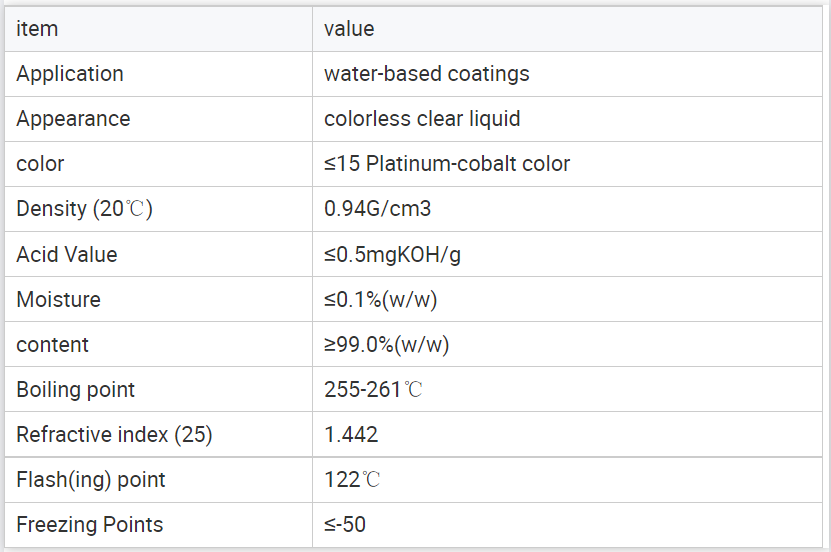This screenshot has width=831, height=552.
Task: Click '≤15 Platinum-cobalt color' value
Action: 447,164
